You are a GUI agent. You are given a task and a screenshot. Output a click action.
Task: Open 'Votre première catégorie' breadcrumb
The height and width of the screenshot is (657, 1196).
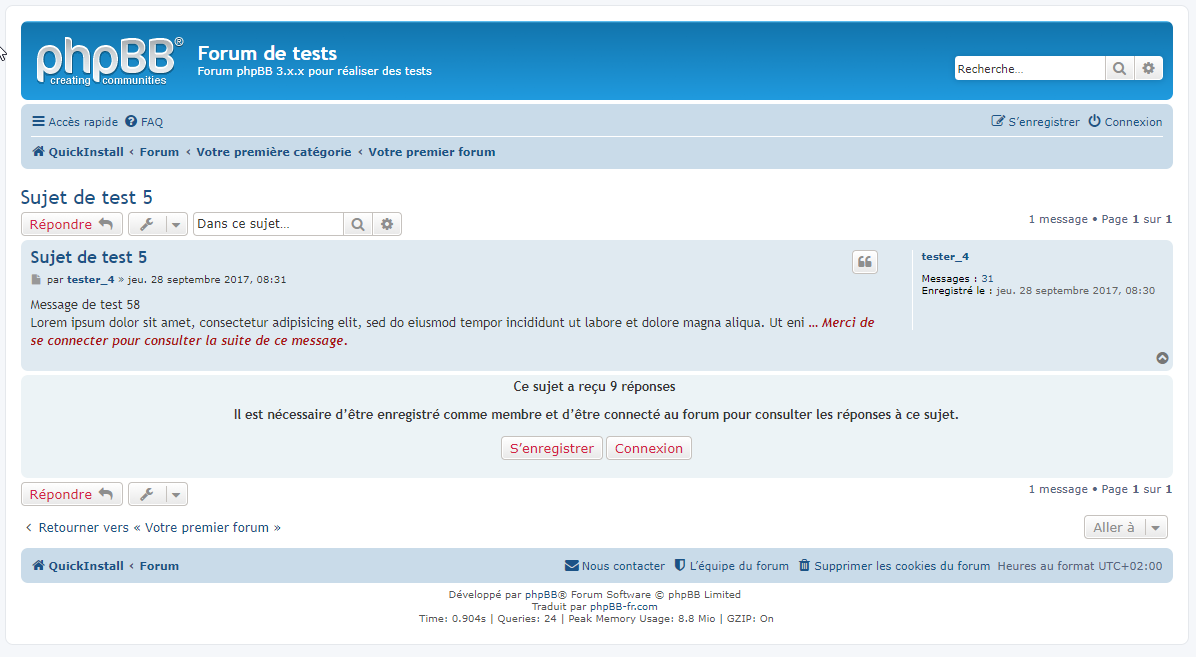coord(273,152)
